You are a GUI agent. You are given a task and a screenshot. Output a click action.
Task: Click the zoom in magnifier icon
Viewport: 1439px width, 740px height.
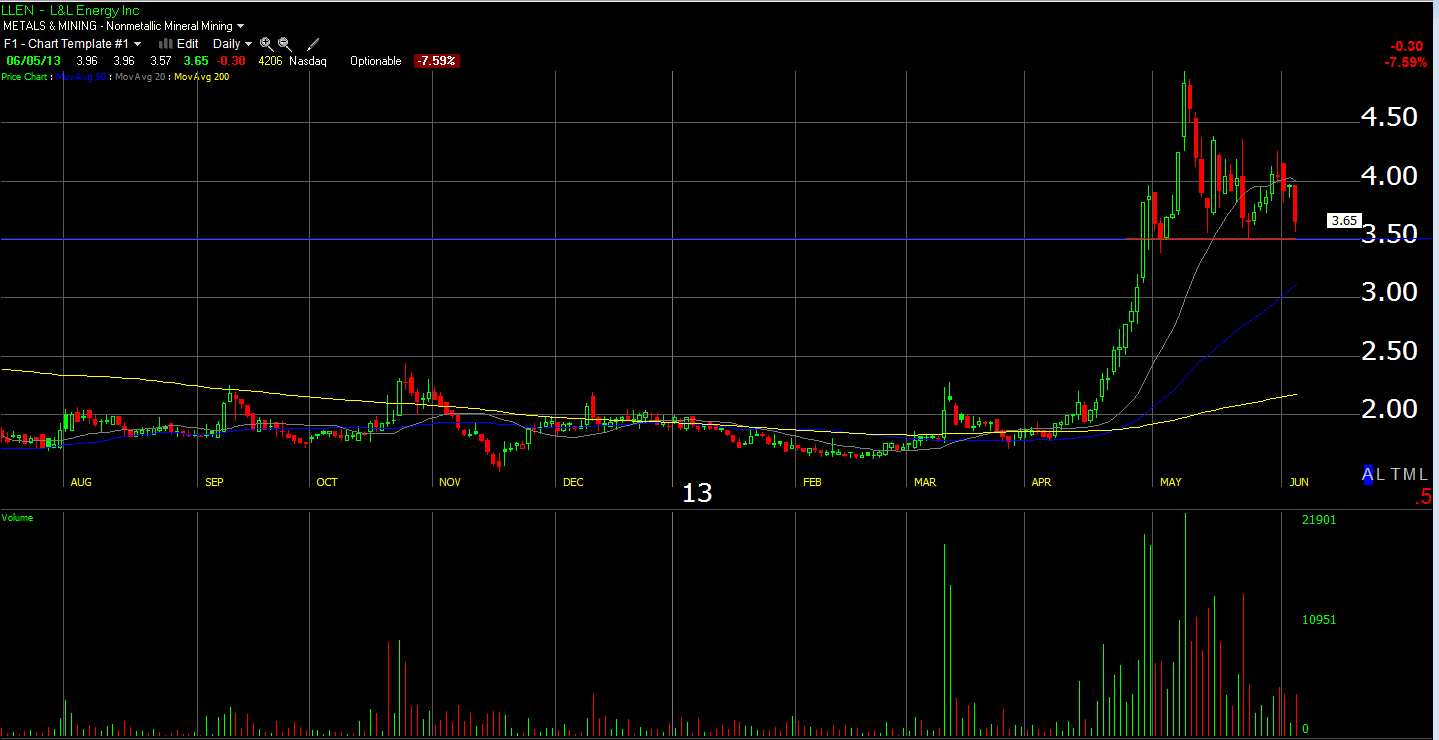coord(266,44)
